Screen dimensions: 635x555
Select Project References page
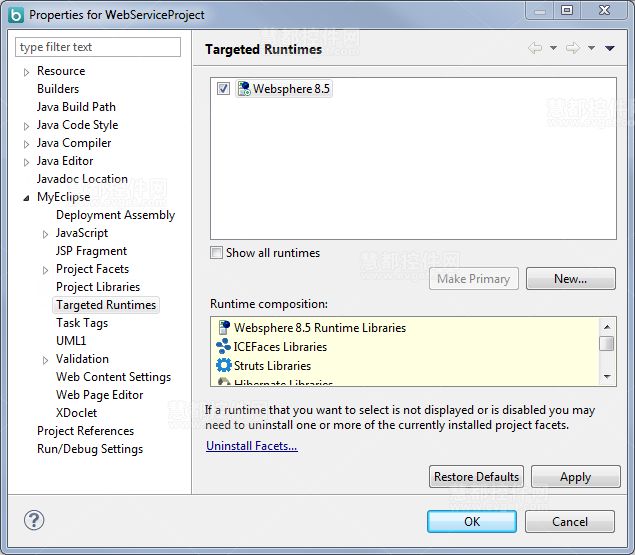coord(85,431)
